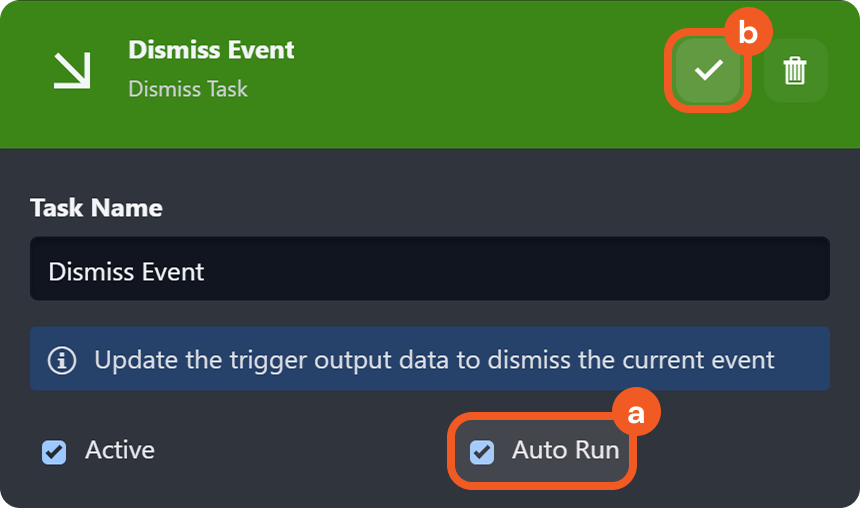This screenshot has height=508, width=860.
Task: Click dark panel area between Active and Auto Run
Action: (300, 452)
